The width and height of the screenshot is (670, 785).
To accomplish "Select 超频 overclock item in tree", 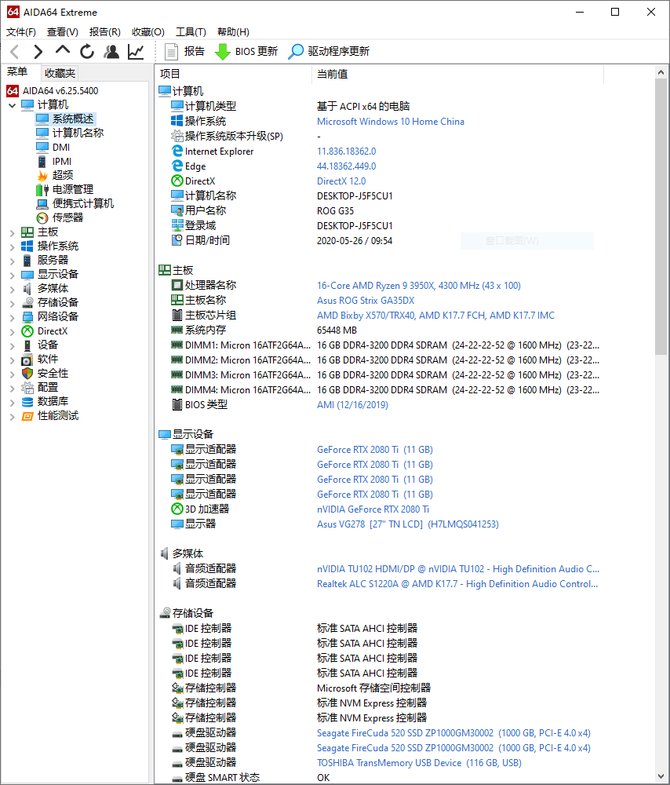I will coord(62,175).
